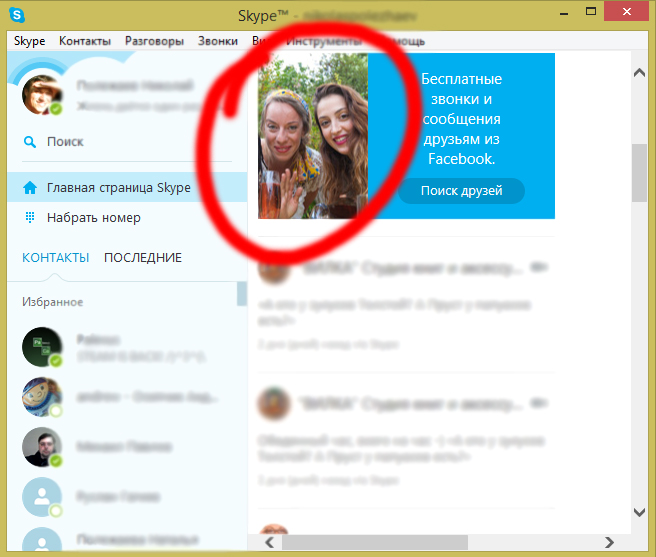The image size is (656, 557).
Task: Open the Звонки menu
Action: [x=218, y=41]
